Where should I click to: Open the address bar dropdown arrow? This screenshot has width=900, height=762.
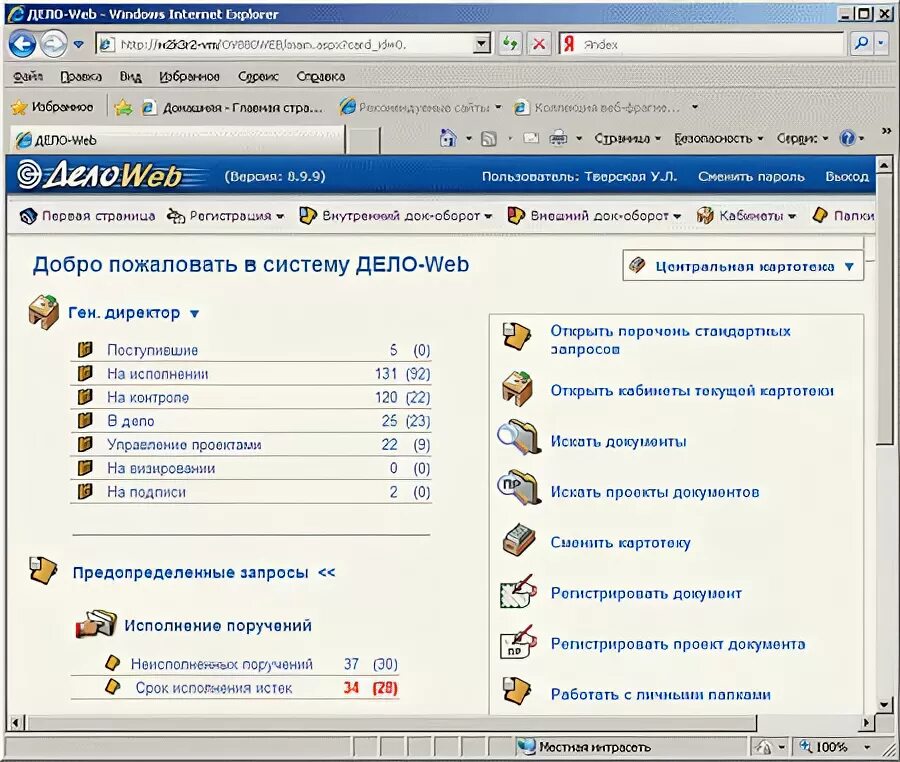coord(482,44)
